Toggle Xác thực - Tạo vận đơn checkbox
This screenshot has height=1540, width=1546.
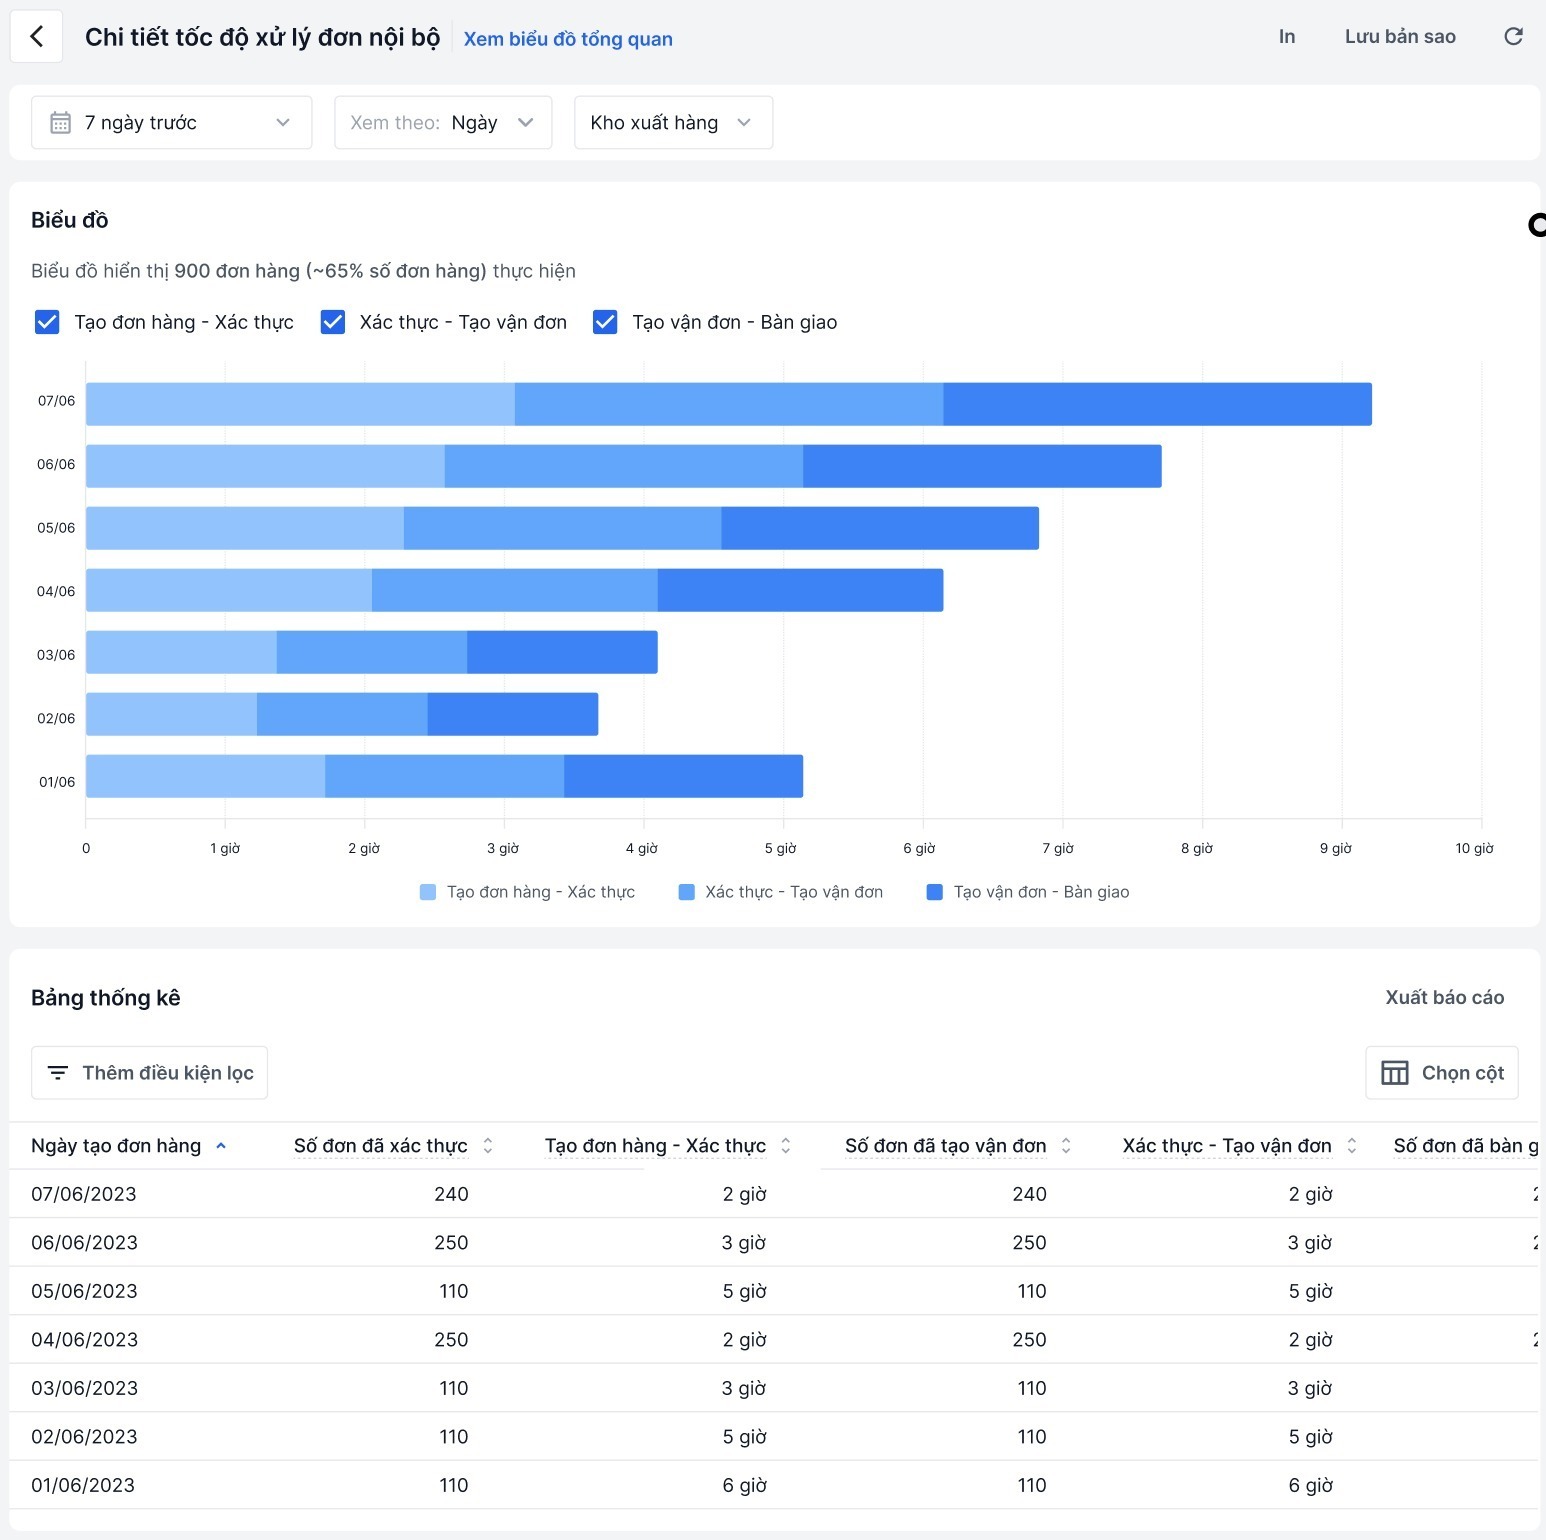332,322
